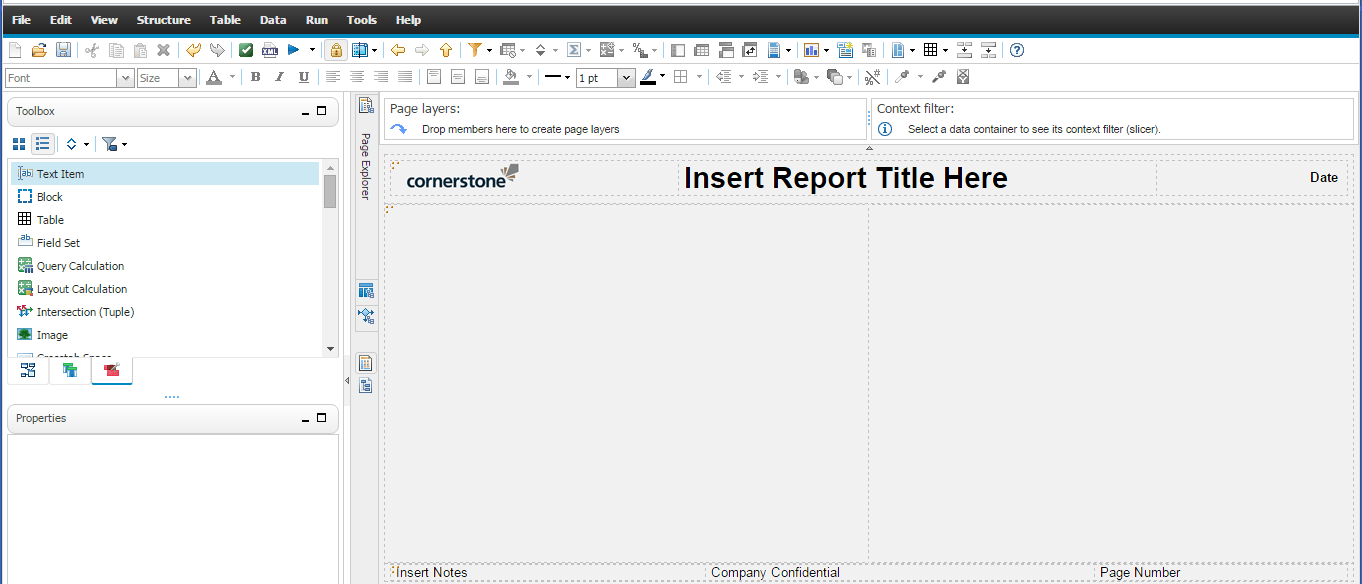Expand the Run options dropdown arrow
The width and height of the screenshot is (1362, 584).
(312, 50)
